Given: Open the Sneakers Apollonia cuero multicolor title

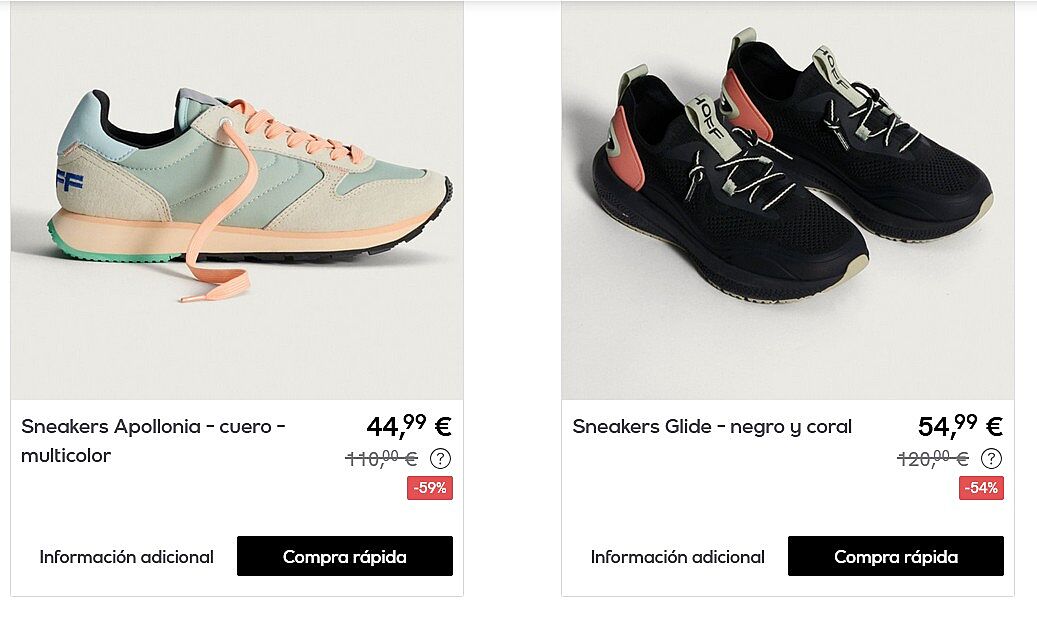Looking at the screenshot, I should (x=153, y=440).
